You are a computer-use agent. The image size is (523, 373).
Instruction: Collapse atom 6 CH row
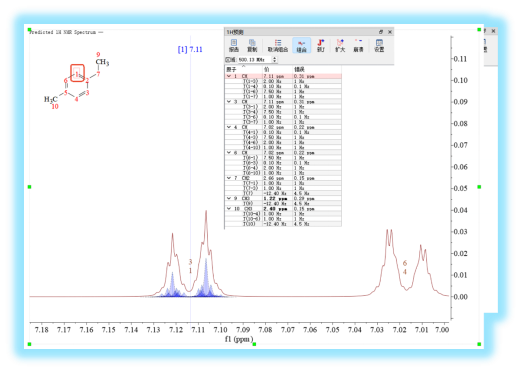[229, 152]
